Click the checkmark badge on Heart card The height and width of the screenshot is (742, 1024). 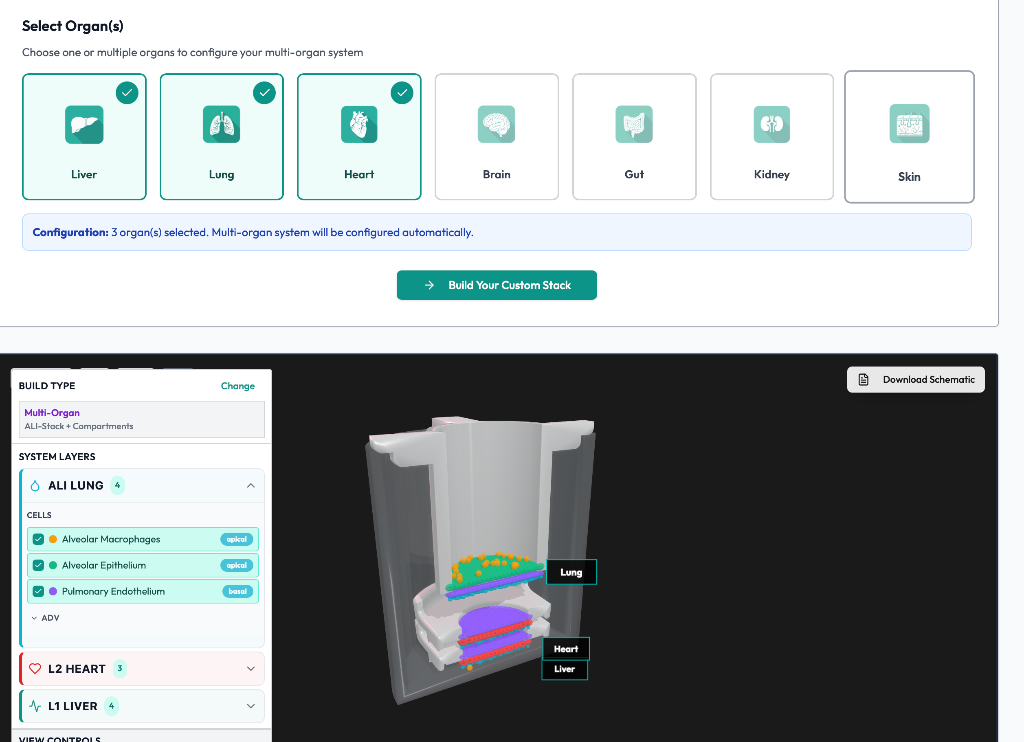tap(402, 93)
